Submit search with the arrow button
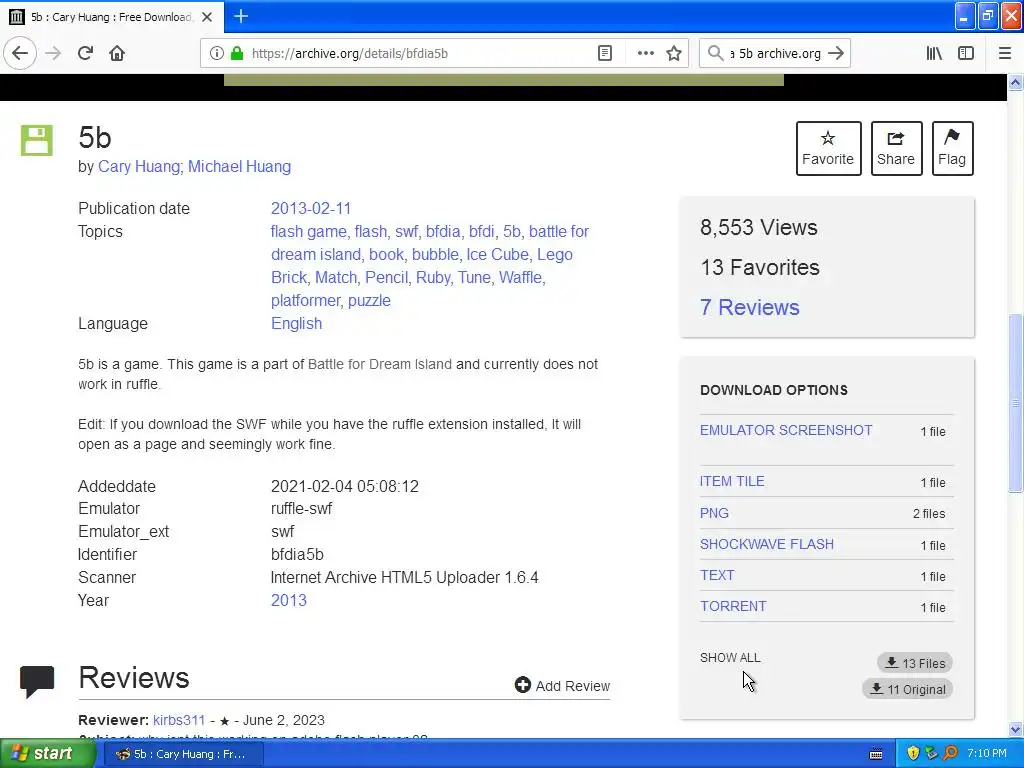This screenshot has width=1024, height=768. tap(835, 54)
